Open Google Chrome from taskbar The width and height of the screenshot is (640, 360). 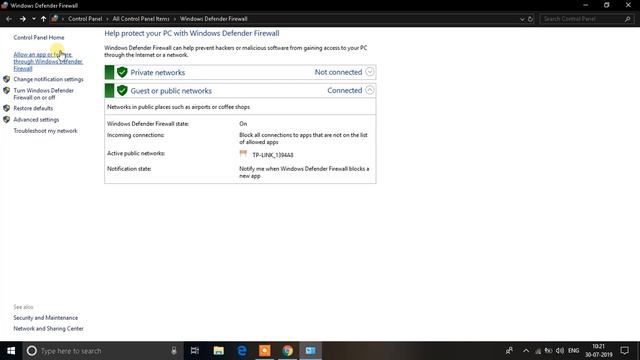point(288,351)
